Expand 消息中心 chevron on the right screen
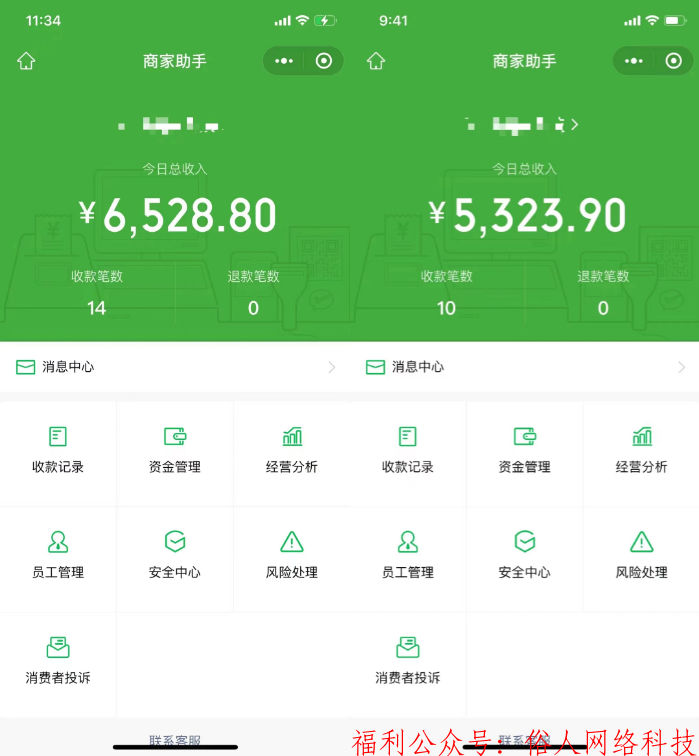This screenshot has height=756, width=699. click(x=681, y=367)
